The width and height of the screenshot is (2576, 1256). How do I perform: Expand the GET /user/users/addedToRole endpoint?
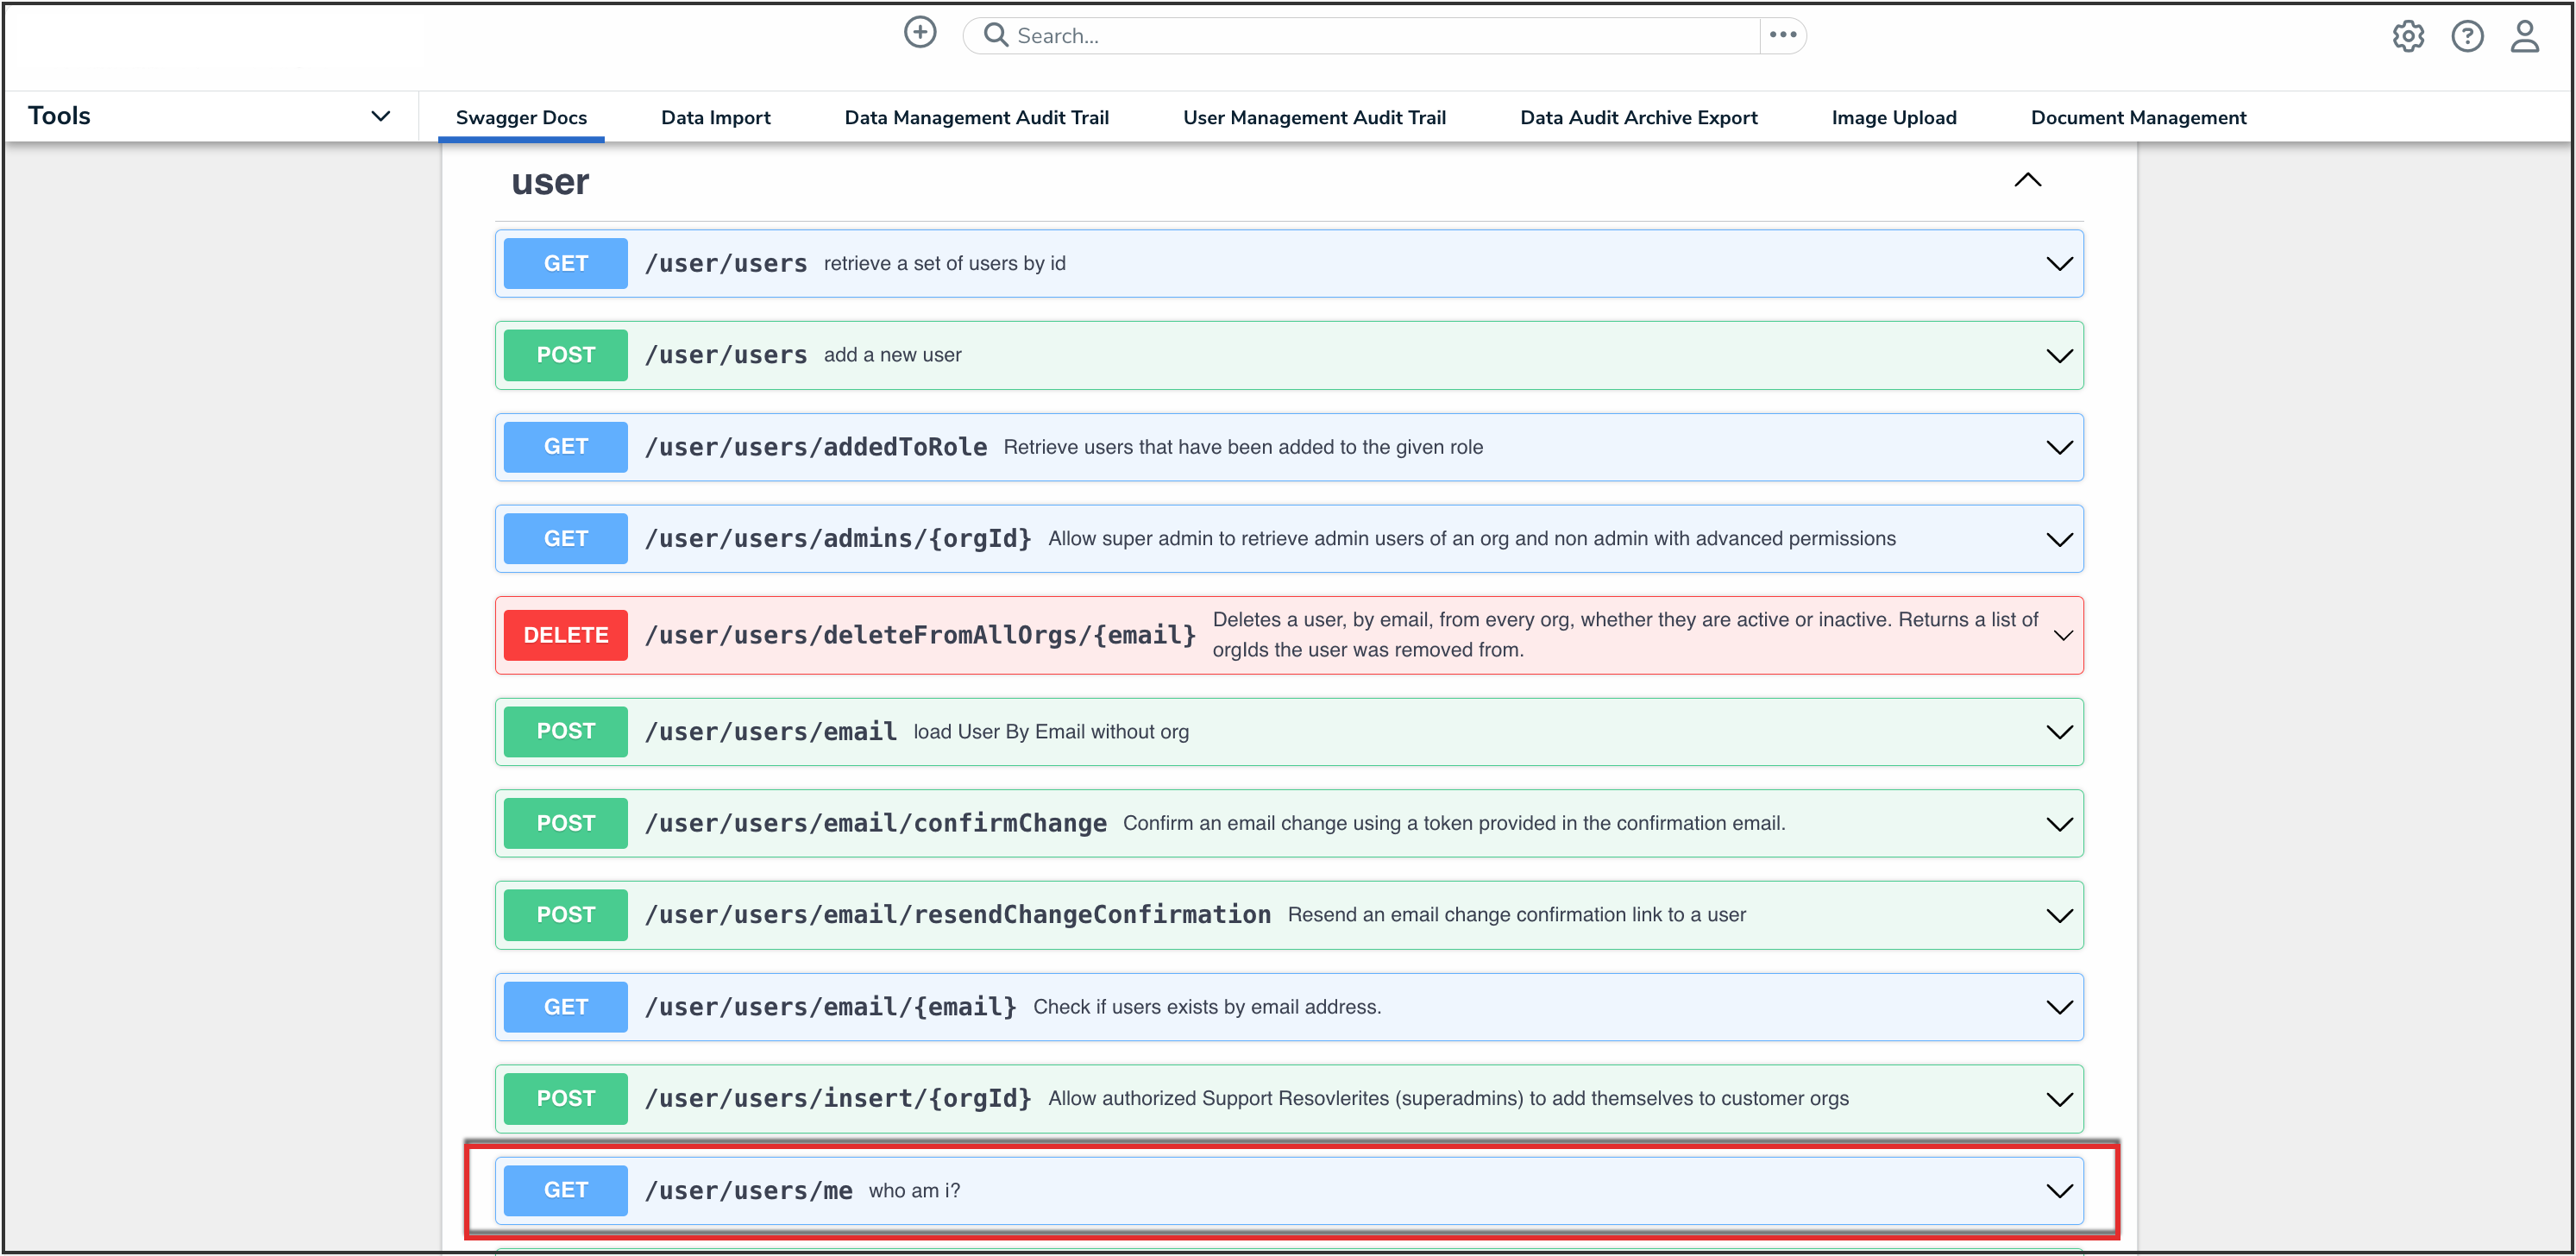2059,447
